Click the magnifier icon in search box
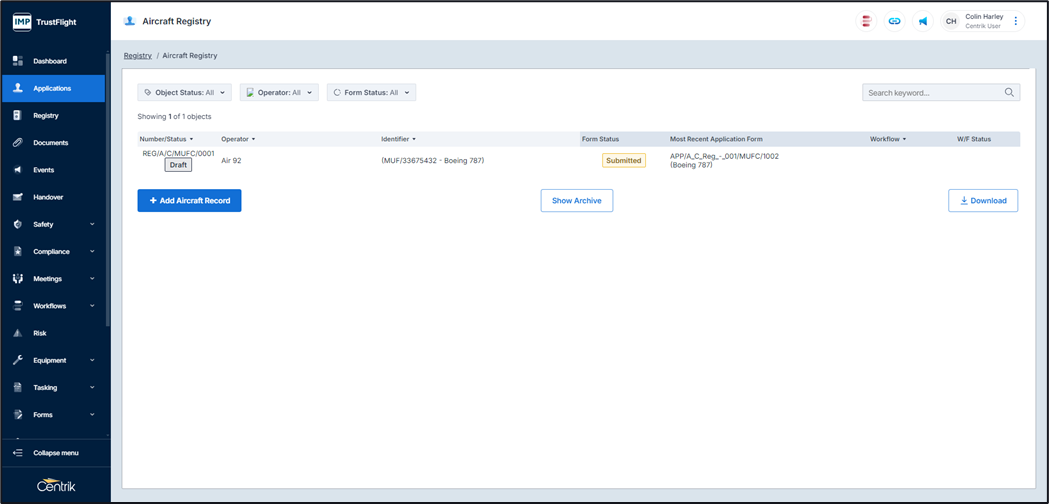Viewport: 1049px width, 504px height. click(x=1009, y=93)
